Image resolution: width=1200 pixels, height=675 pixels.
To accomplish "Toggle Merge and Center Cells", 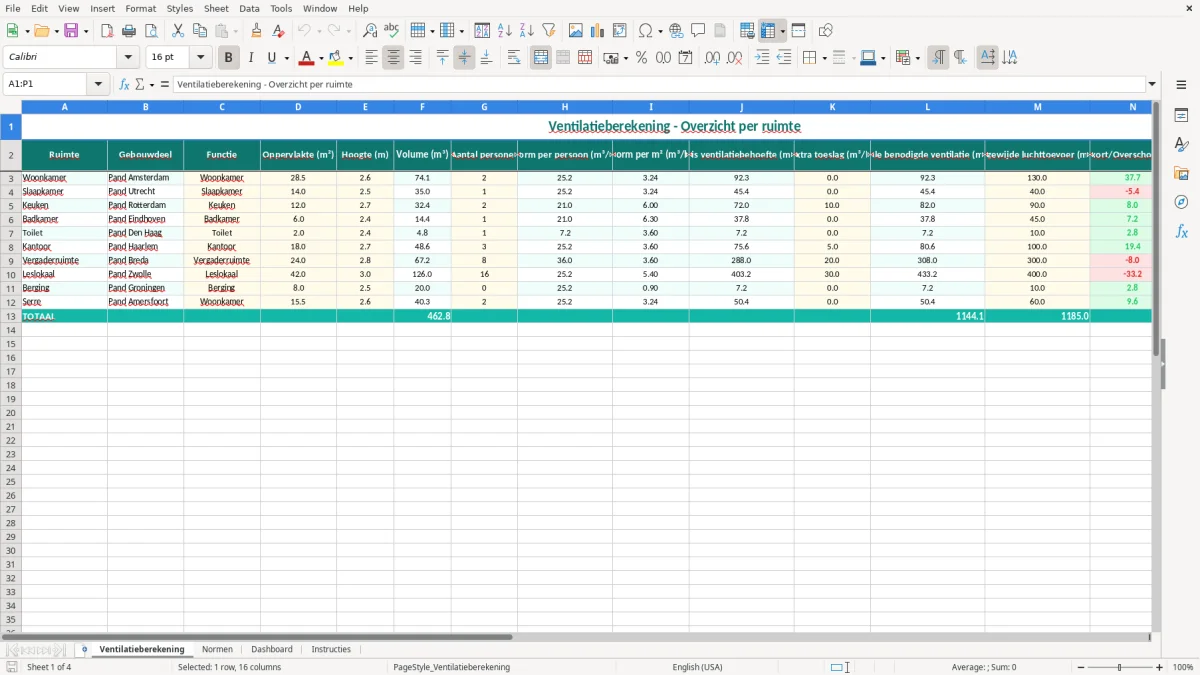I will tap(541, 58).
